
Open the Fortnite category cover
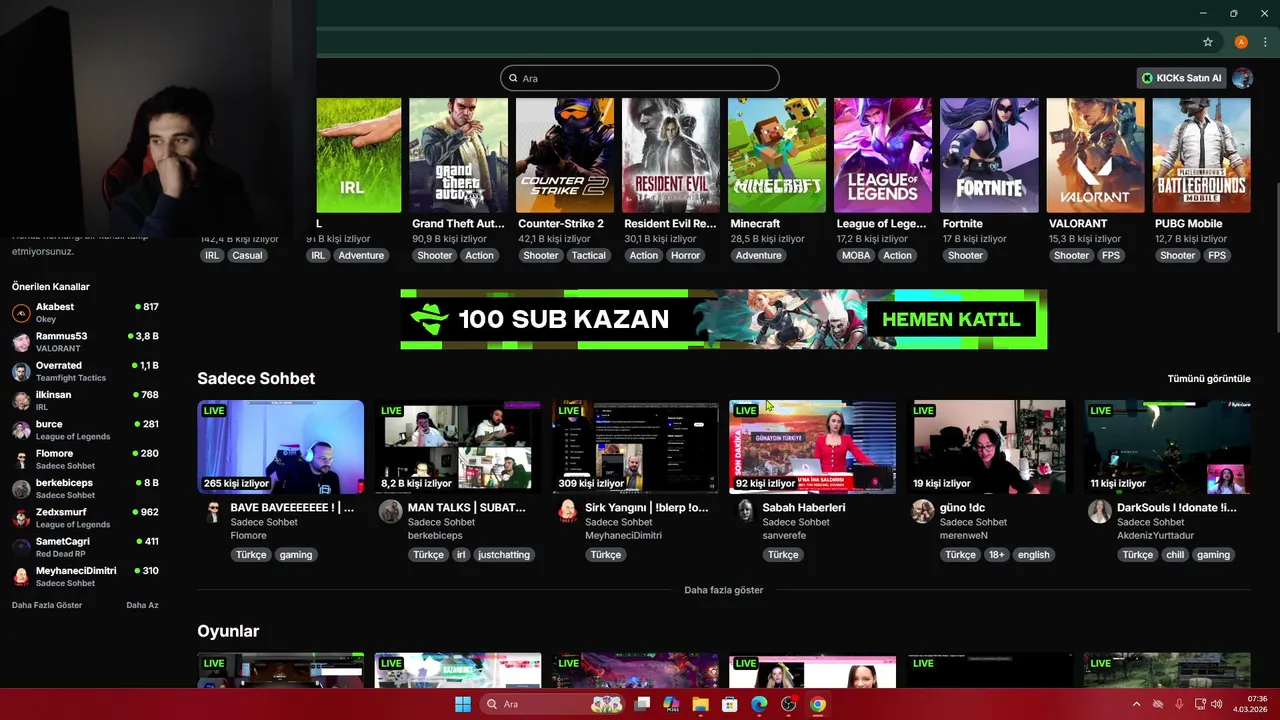pos(989,155)
